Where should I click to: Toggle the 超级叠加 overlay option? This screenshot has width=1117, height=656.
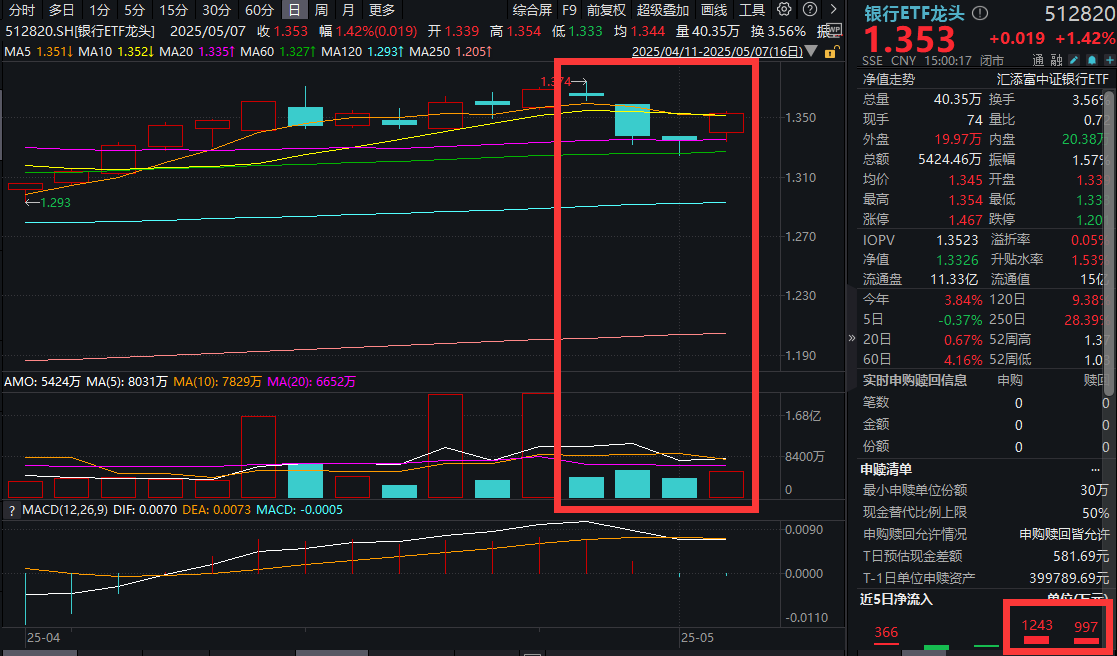point(663,10)
